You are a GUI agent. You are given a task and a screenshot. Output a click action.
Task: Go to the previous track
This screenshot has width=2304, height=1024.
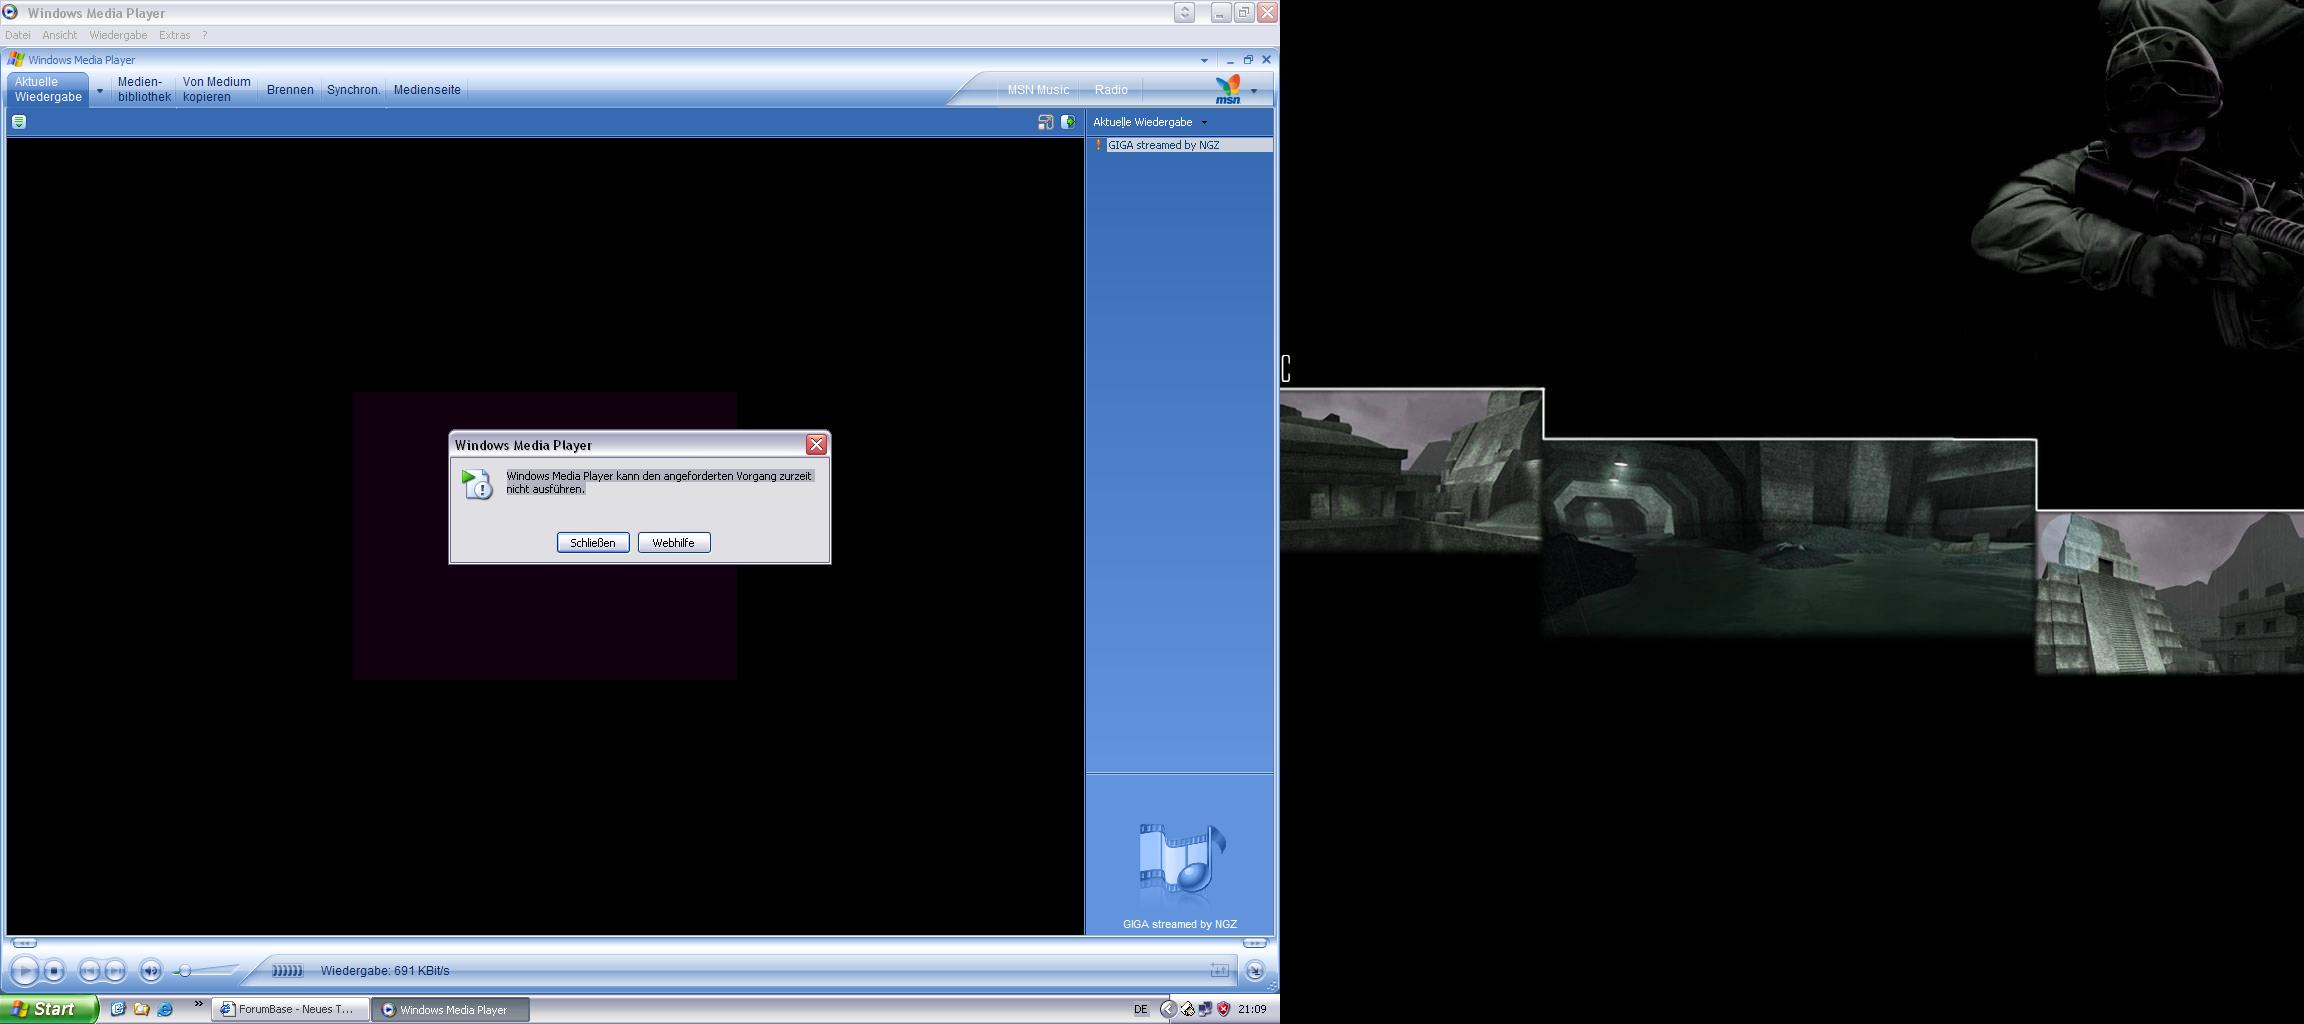(x=89, y=970)
